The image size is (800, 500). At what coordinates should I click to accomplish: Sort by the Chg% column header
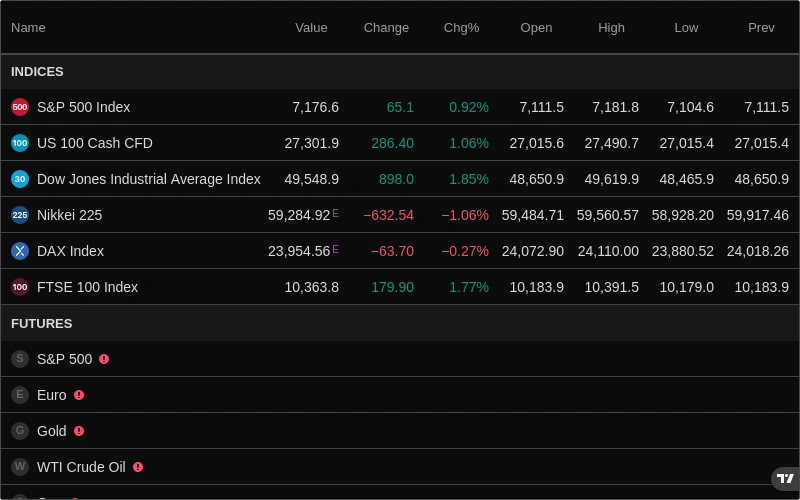pyautogui.click(x=461, y=28)
